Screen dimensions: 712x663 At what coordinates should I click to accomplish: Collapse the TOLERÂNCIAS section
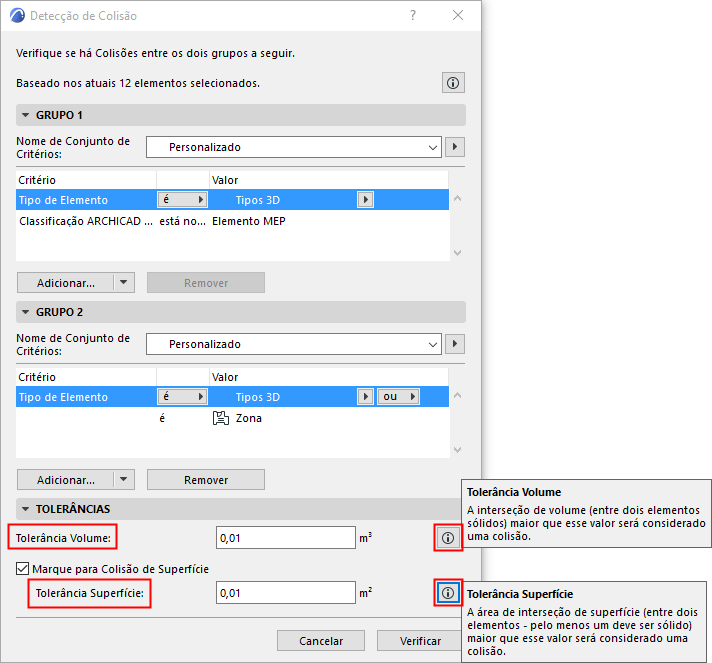coord(25,509)
